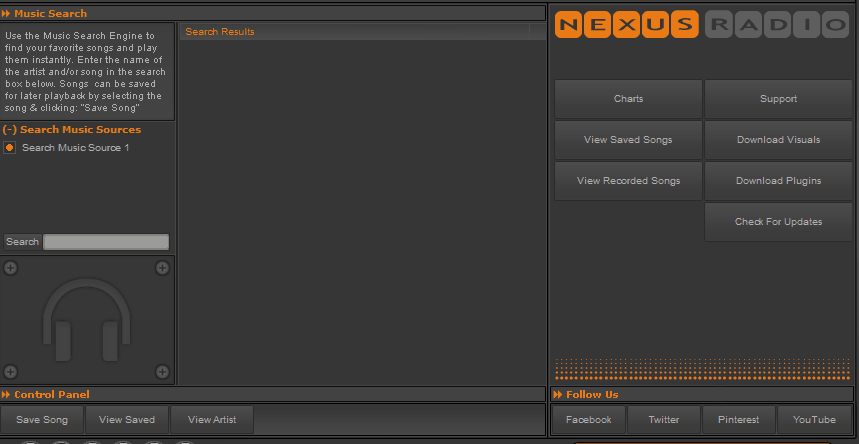Open the Twitter link

tap(663, 420)
